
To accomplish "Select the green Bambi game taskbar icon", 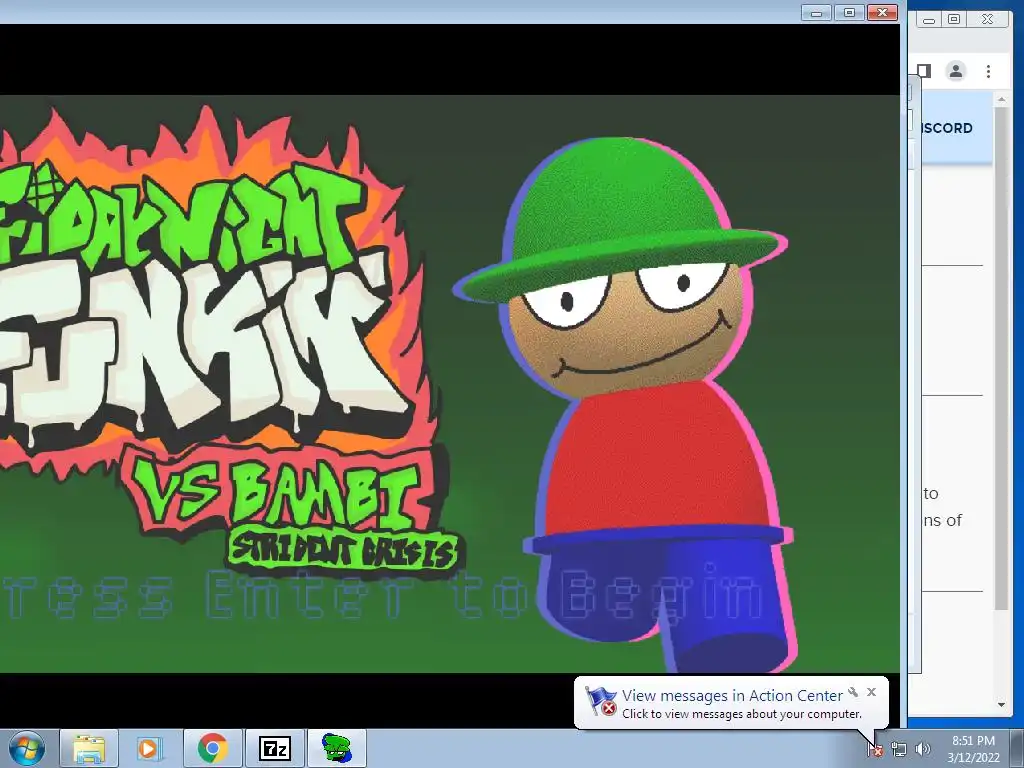I will tap(337, 748).
